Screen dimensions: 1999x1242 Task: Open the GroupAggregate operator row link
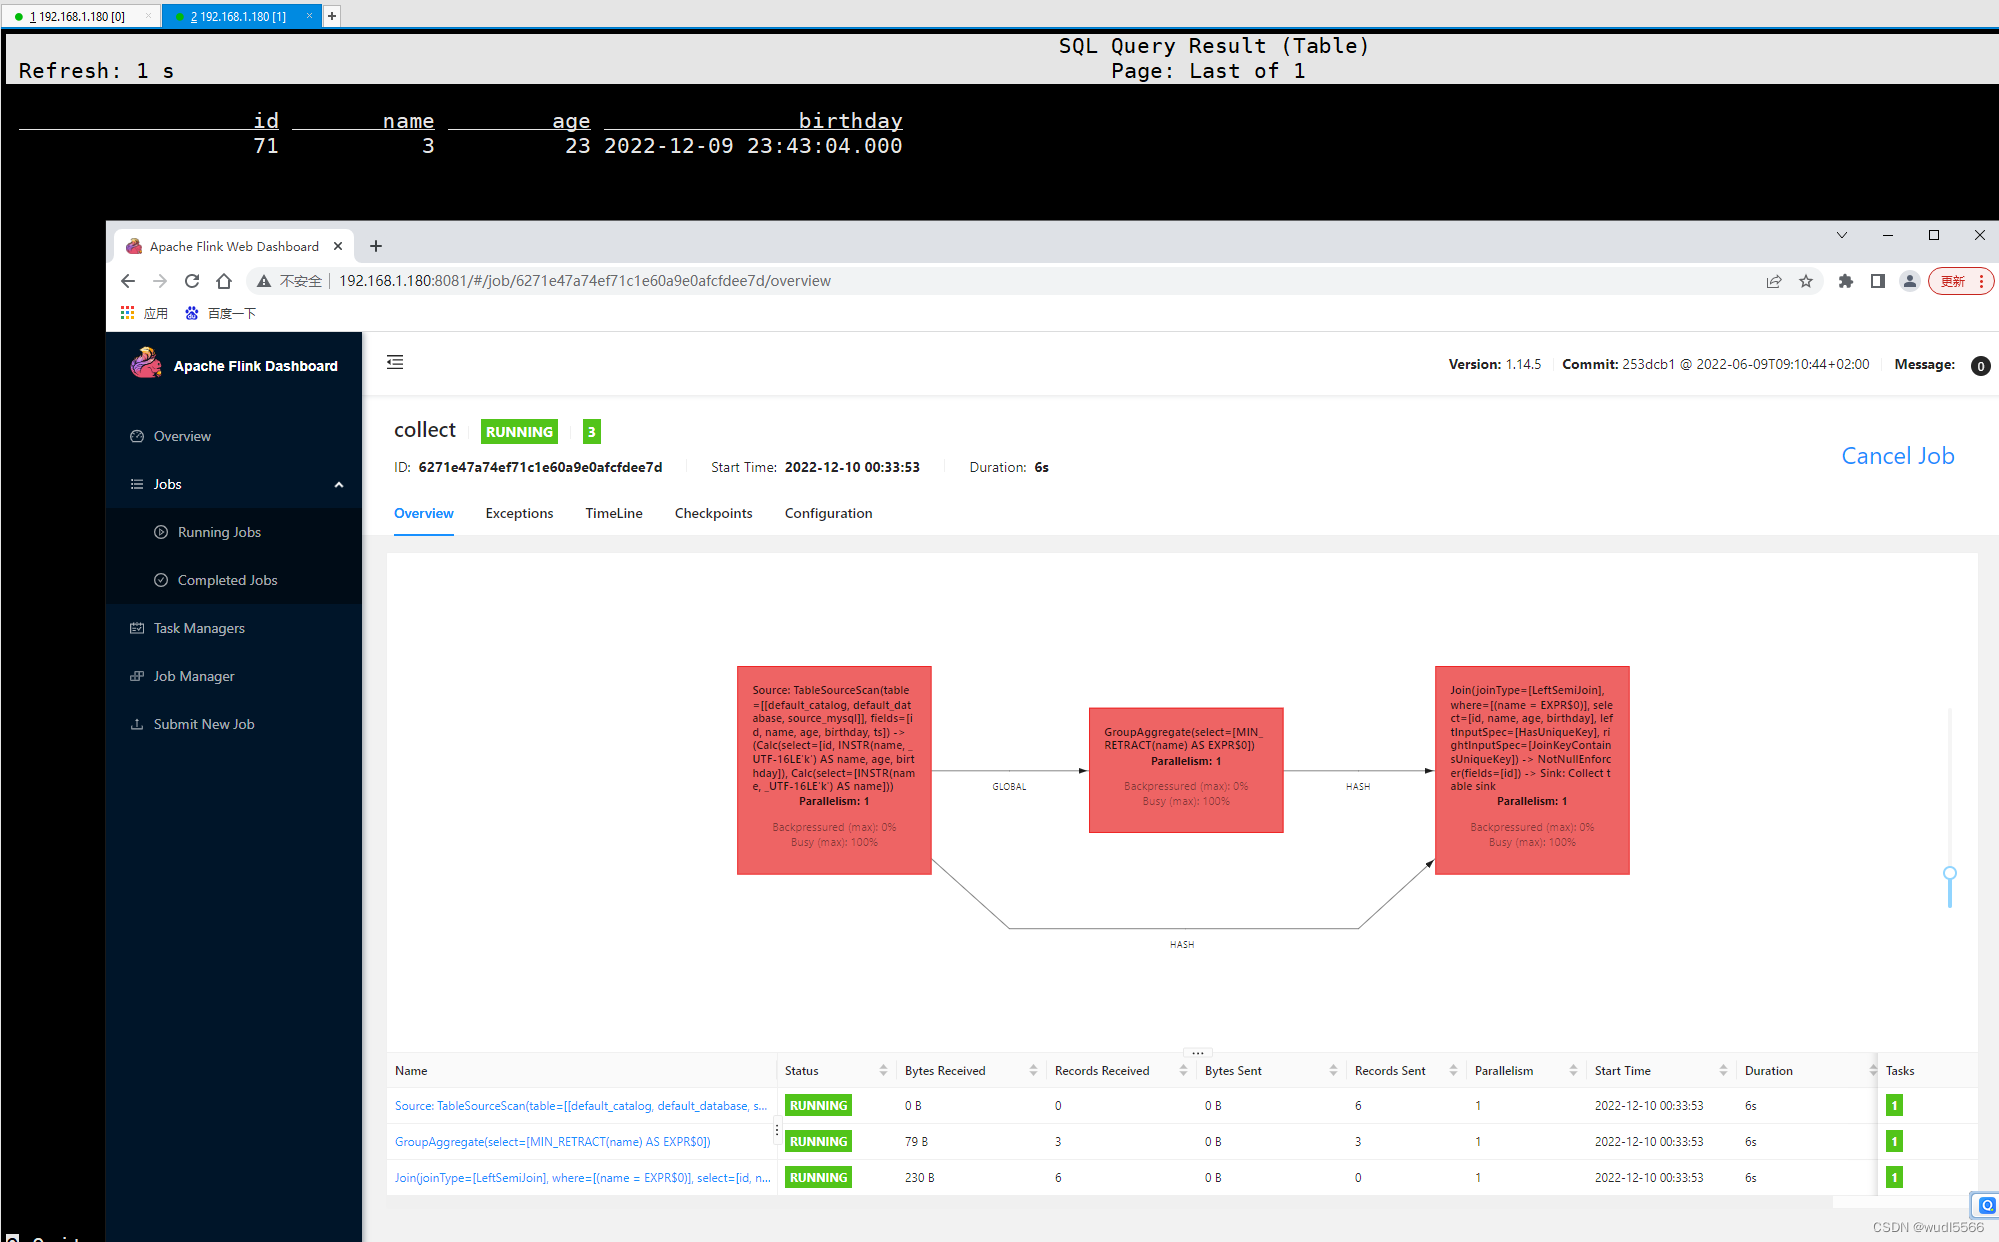click(x=552, y=1141)
